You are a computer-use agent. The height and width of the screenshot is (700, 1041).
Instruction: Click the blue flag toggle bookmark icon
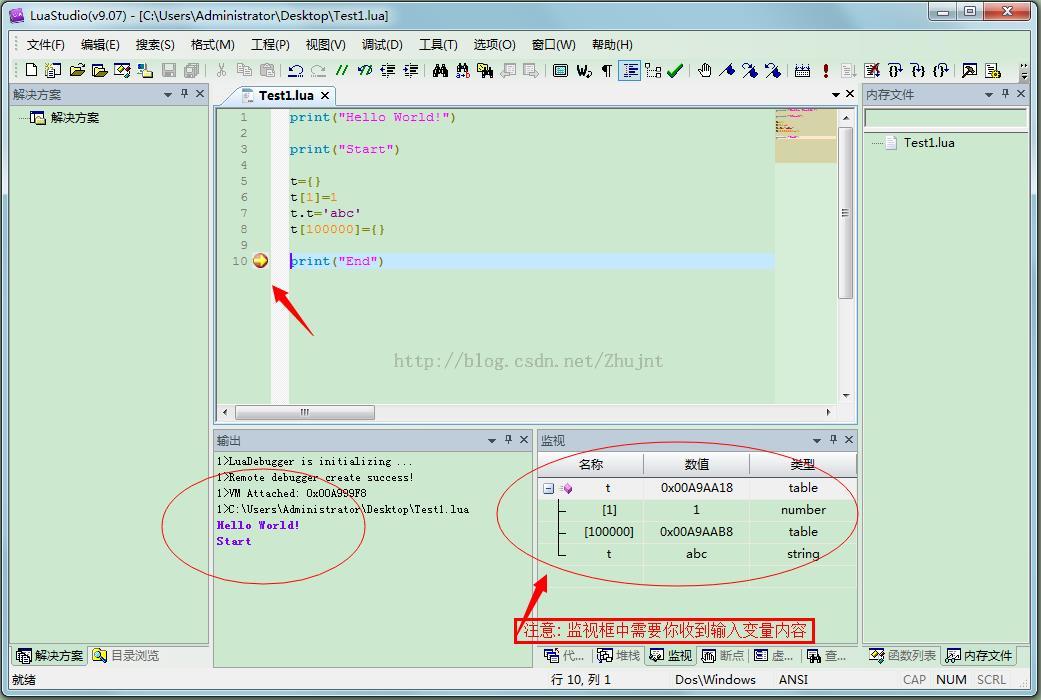click(x=727, y=70)
